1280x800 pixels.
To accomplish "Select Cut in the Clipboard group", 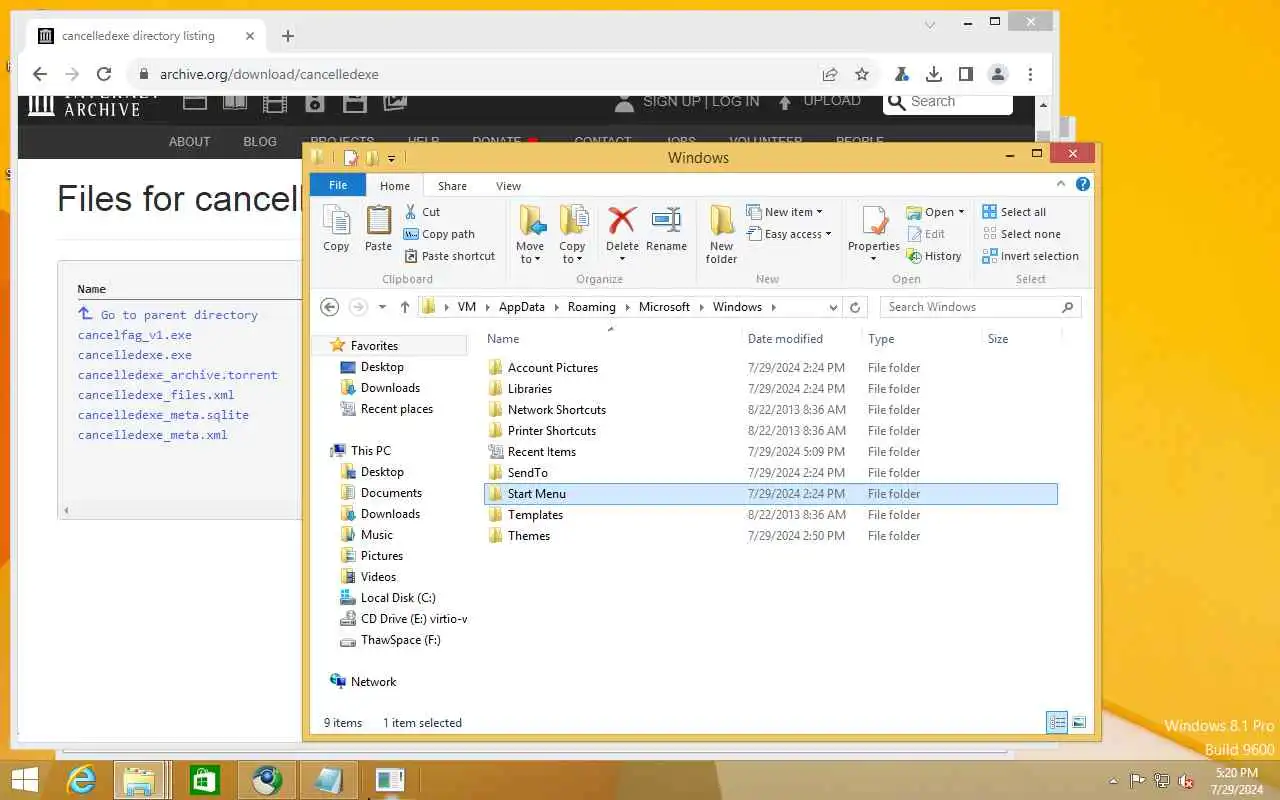I will point(421,212).
